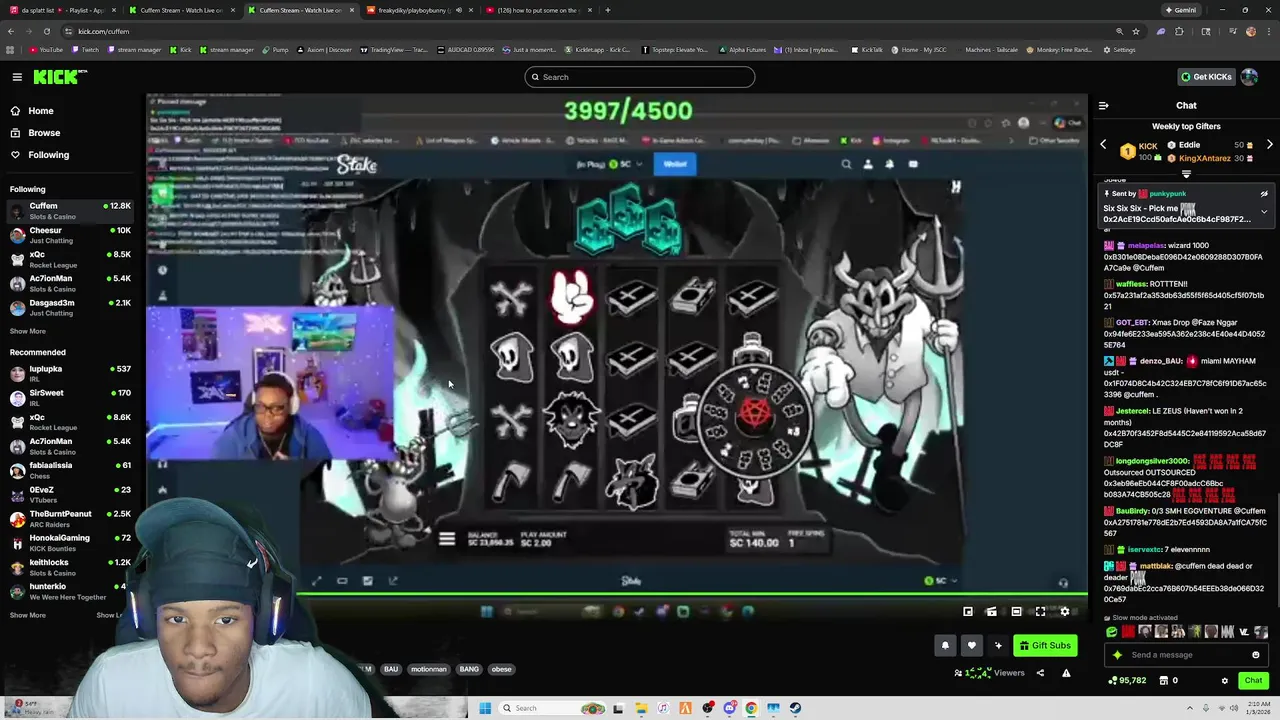
Task: Open Cheesur channel in sidebar
Action: [70, 235]
